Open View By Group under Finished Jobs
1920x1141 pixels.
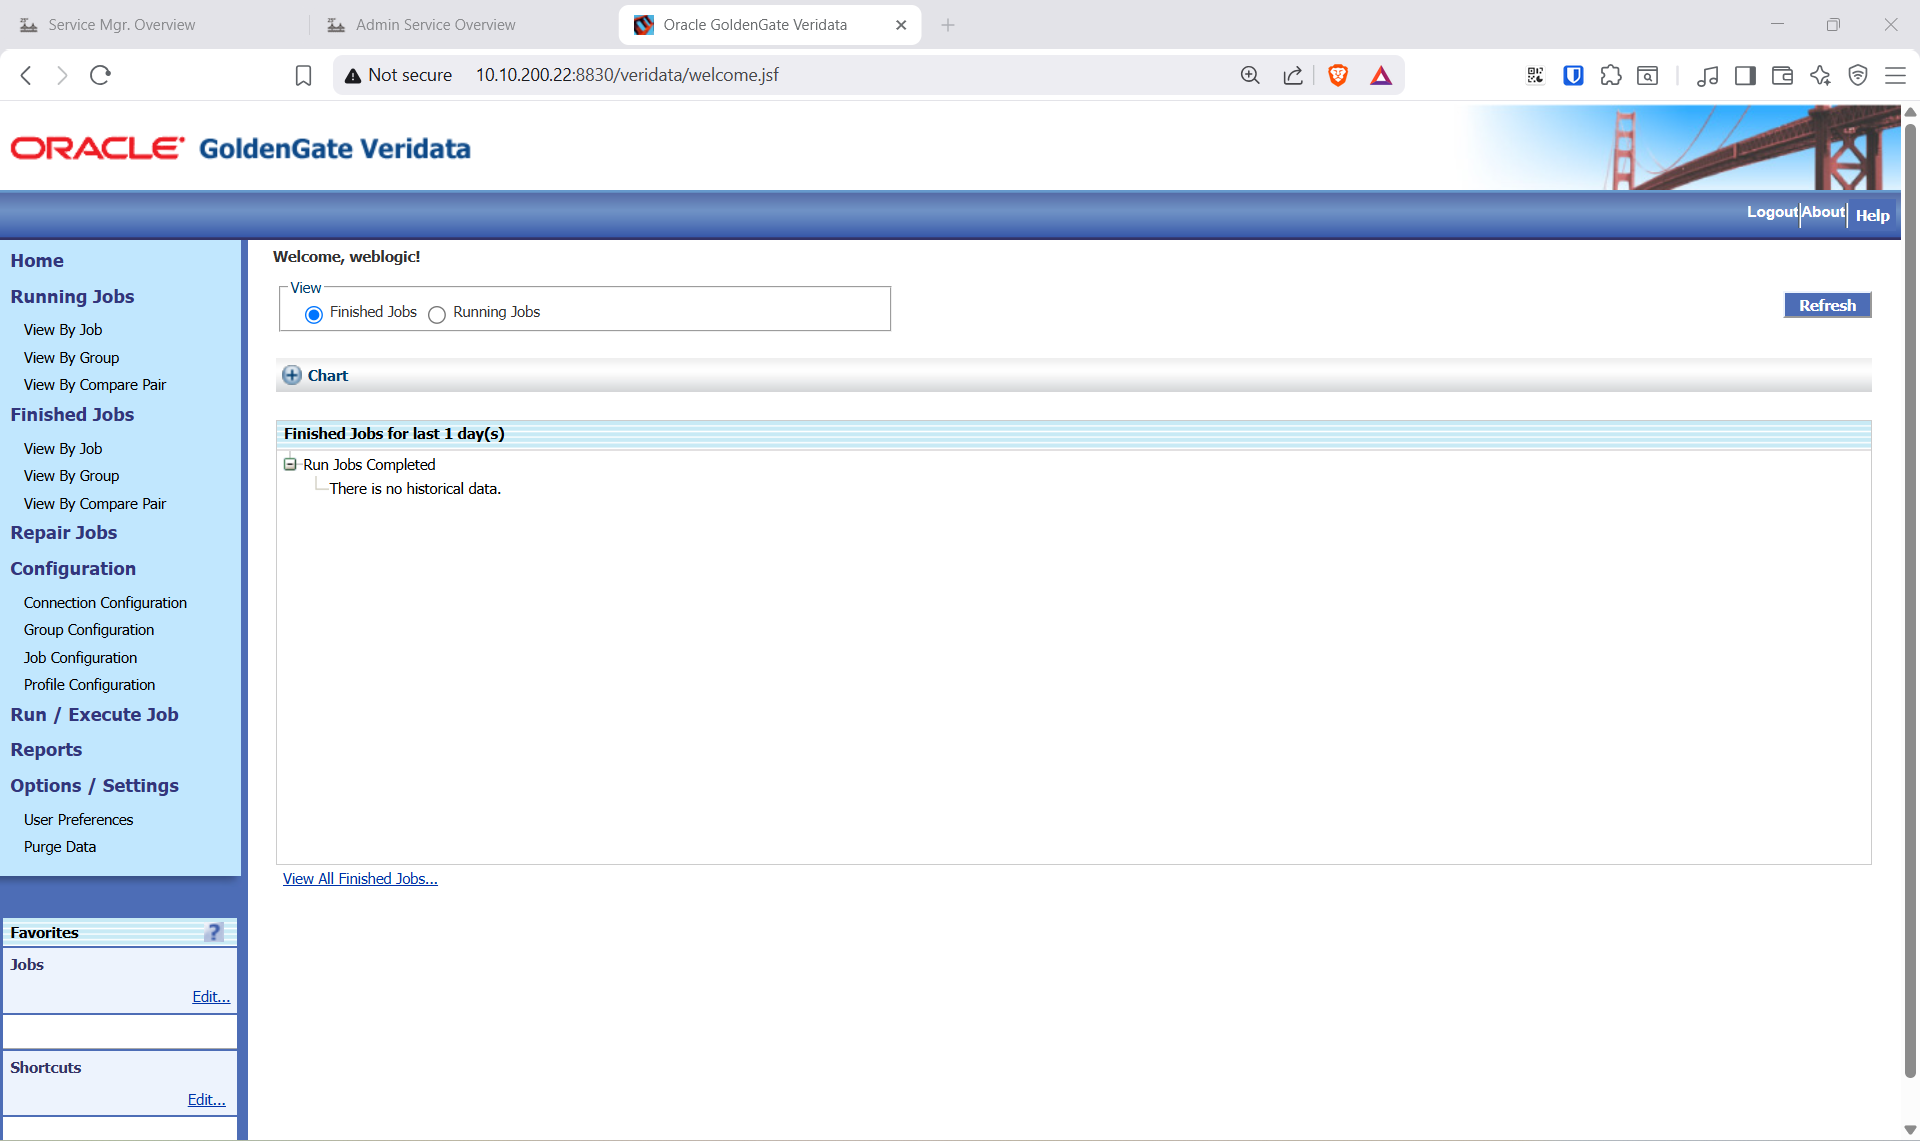[x=71, y=475]
